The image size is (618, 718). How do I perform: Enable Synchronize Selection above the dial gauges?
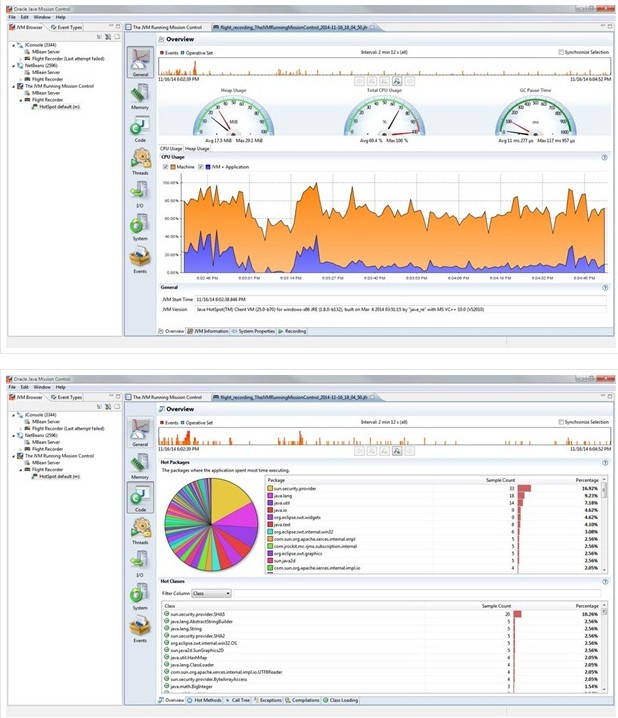click(x=560, y=50)
